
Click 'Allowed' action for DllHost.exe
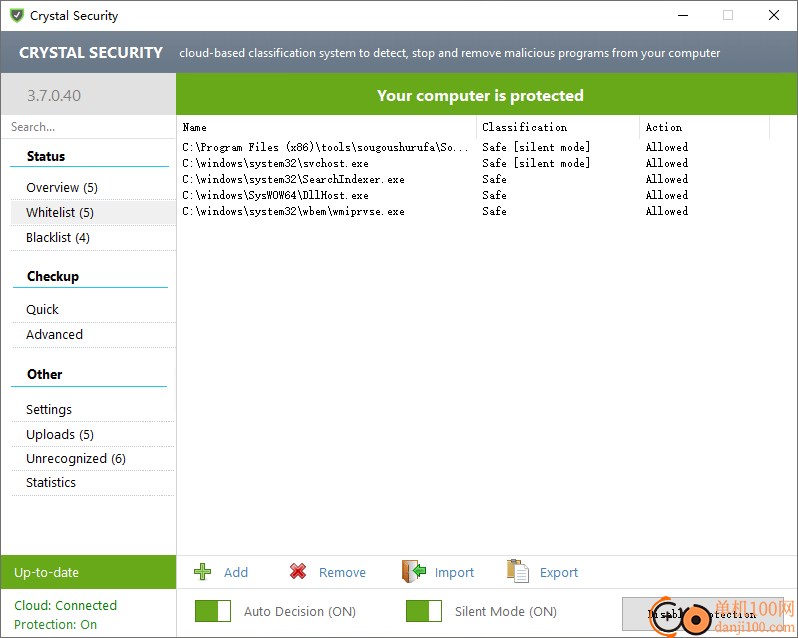(x=667, y=195)
